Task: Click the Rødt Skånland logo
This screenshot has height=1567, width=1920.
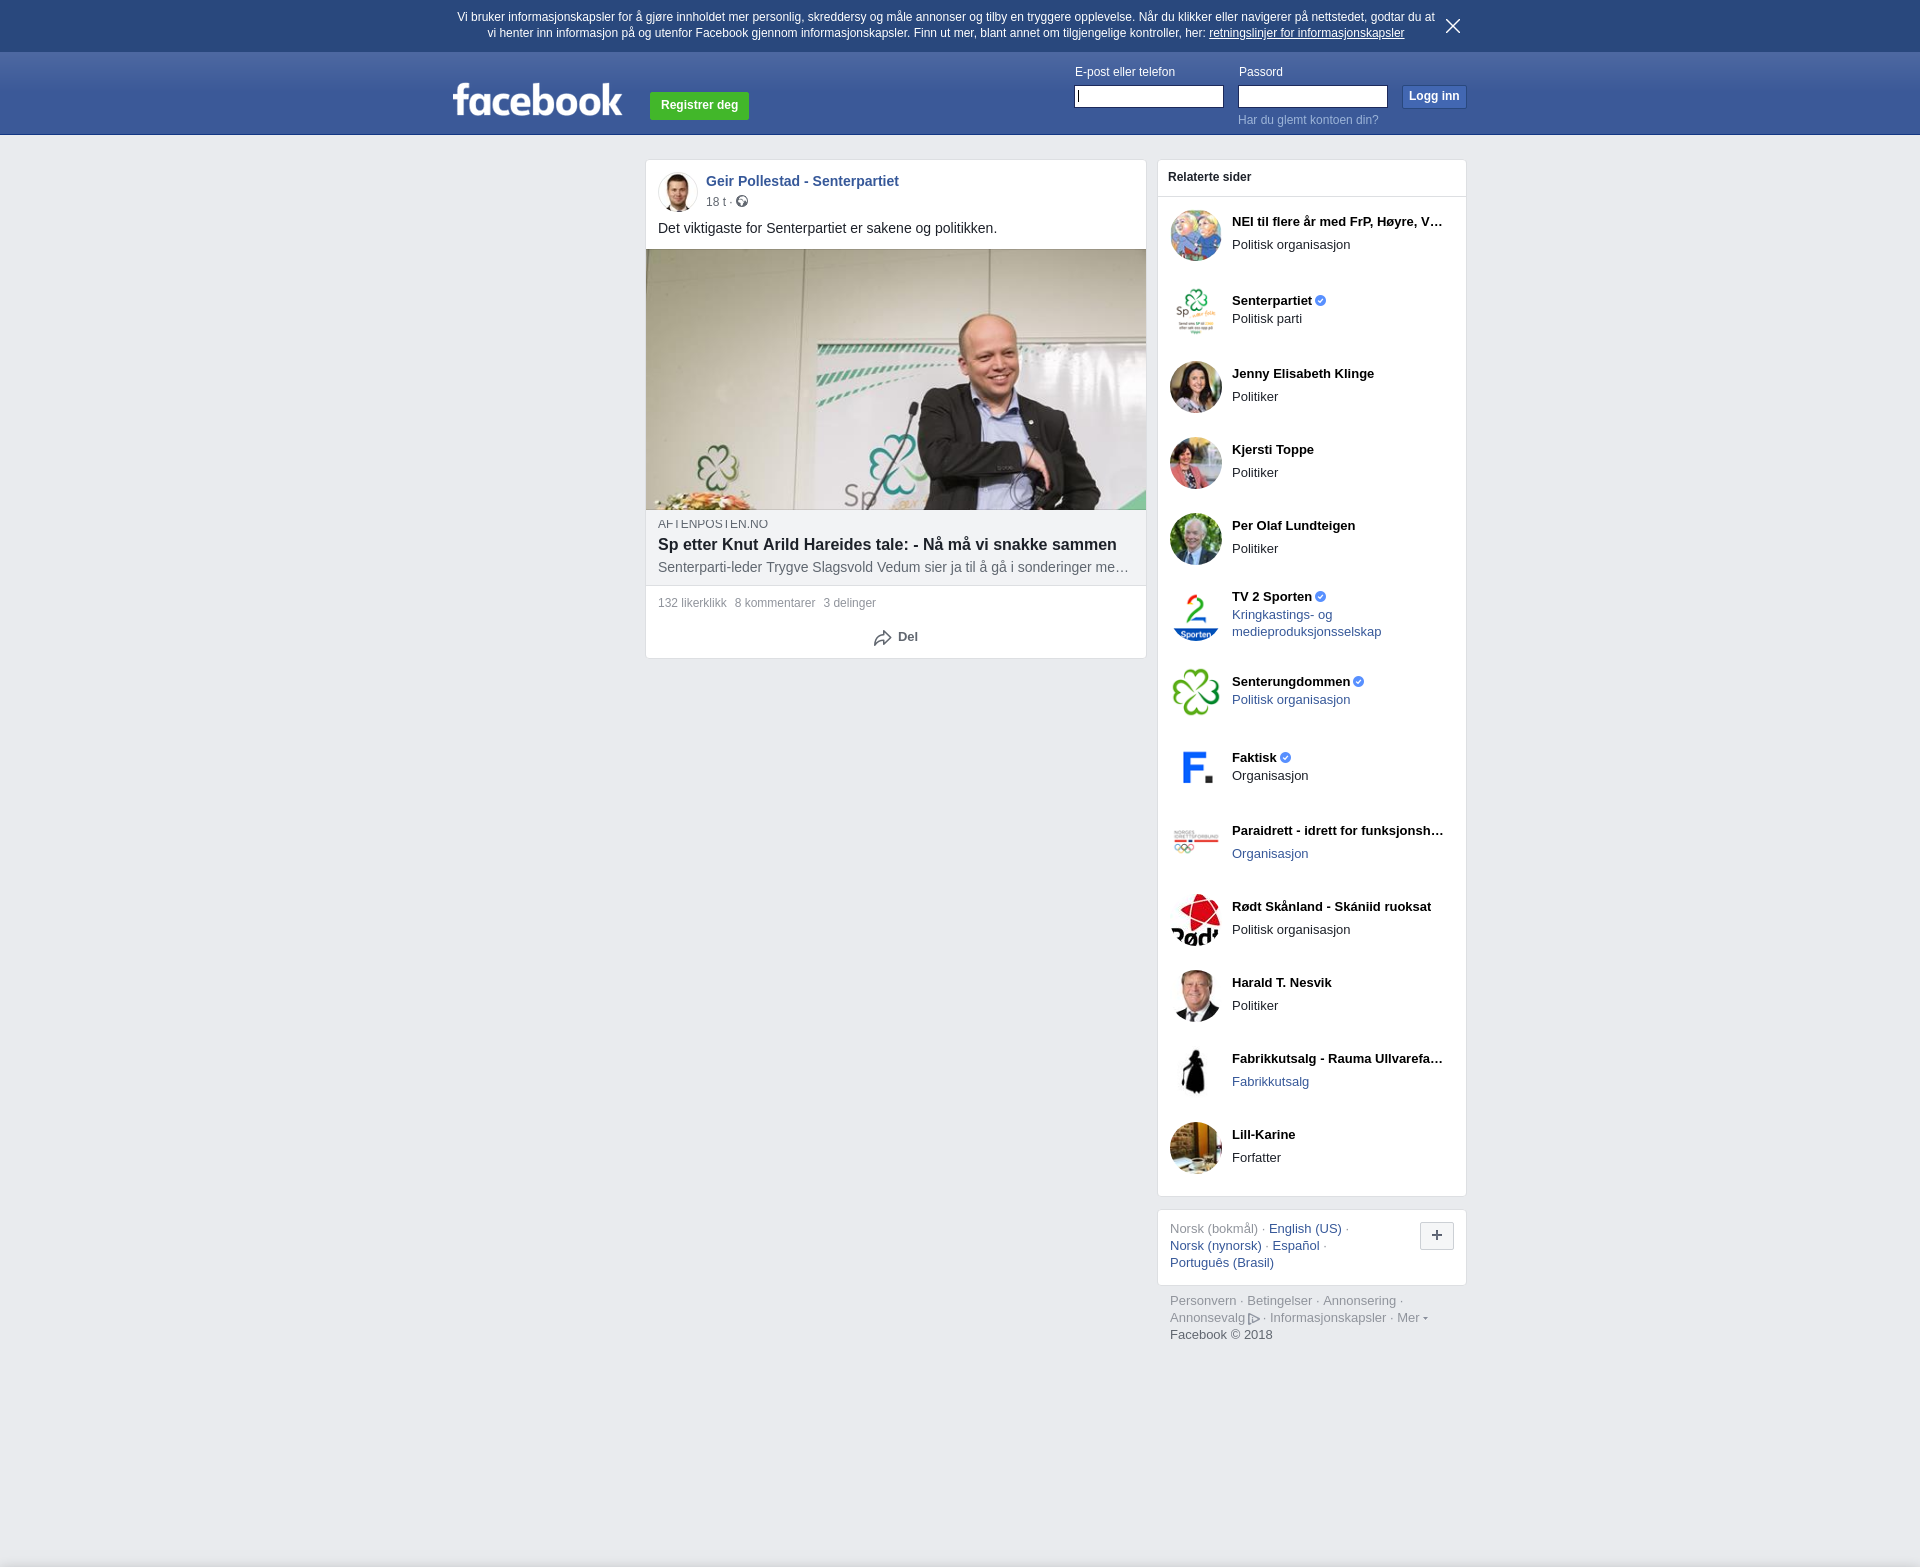Action: [1196, 919]
